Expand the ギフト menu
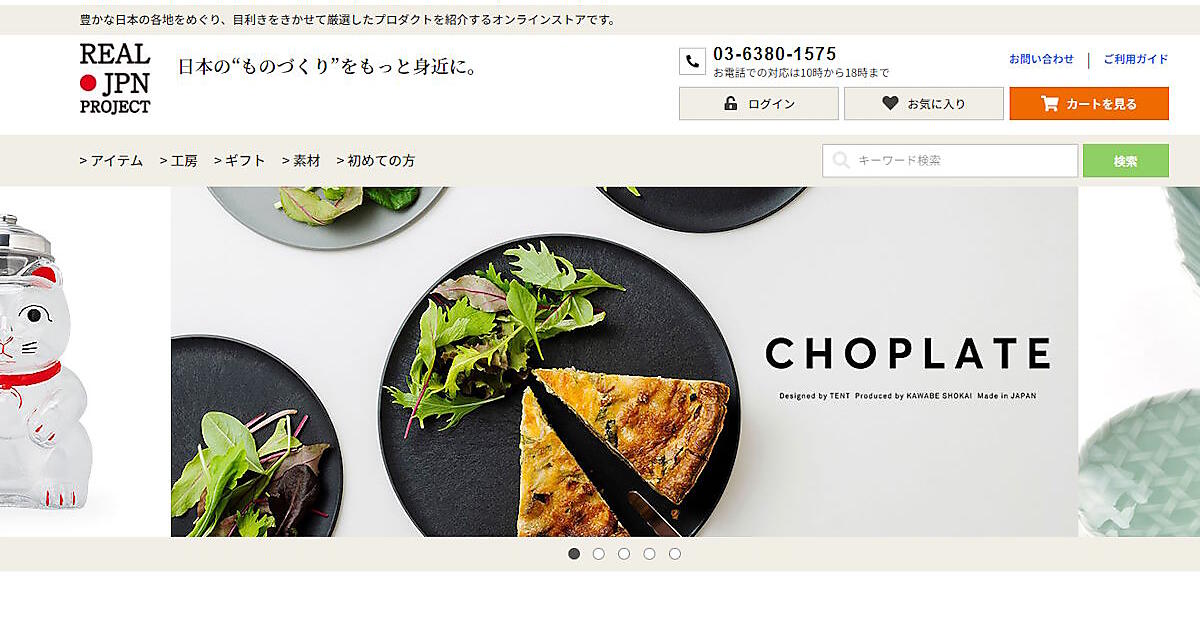Image resolution: width=1200 pixels, height=630 pixels. (240, 160)
